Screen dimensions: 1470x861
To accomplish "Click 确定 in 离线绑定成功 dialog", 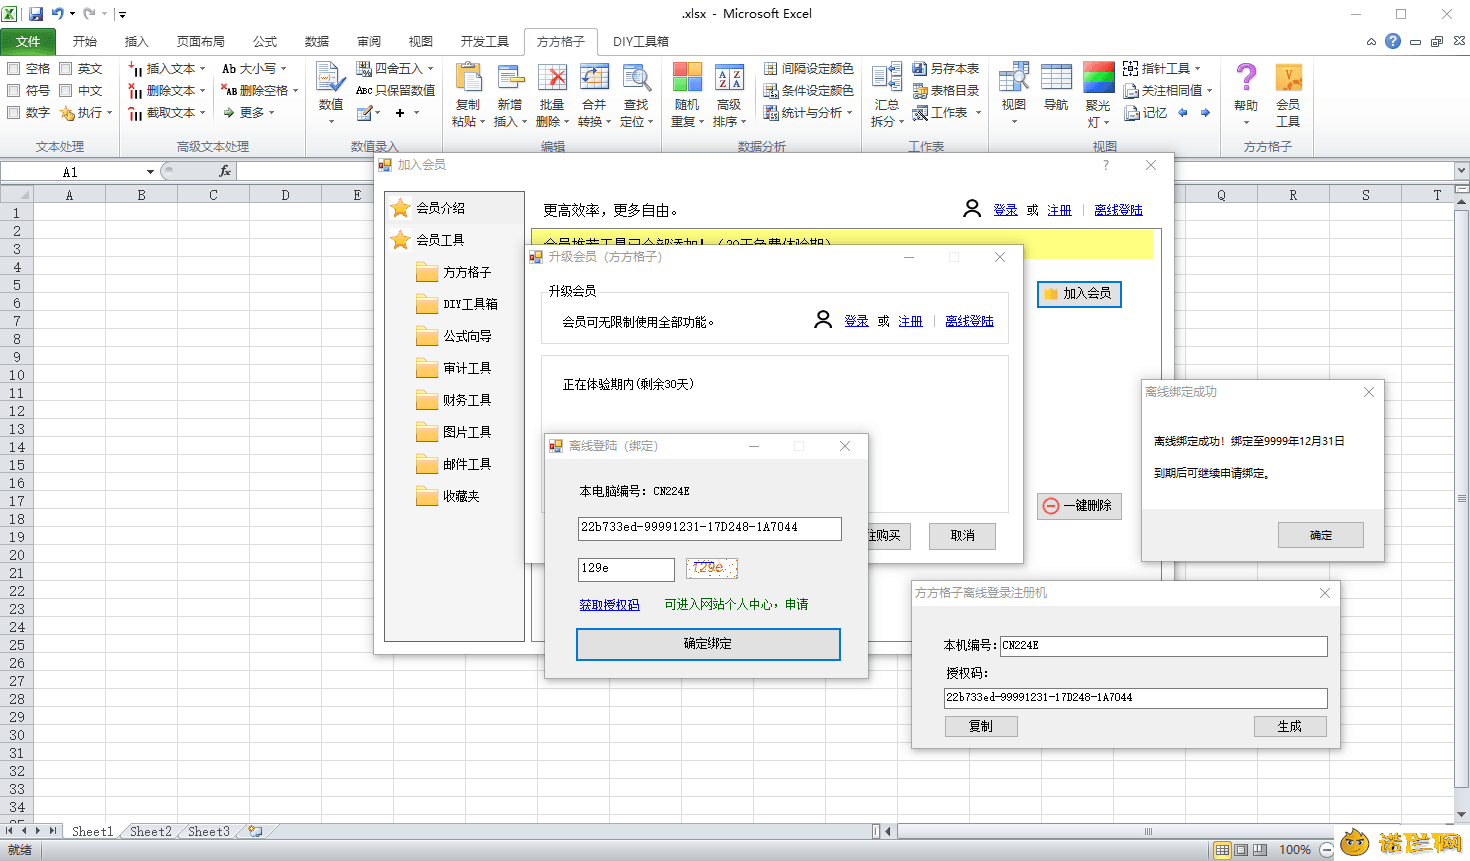I will click(1320, 535).
